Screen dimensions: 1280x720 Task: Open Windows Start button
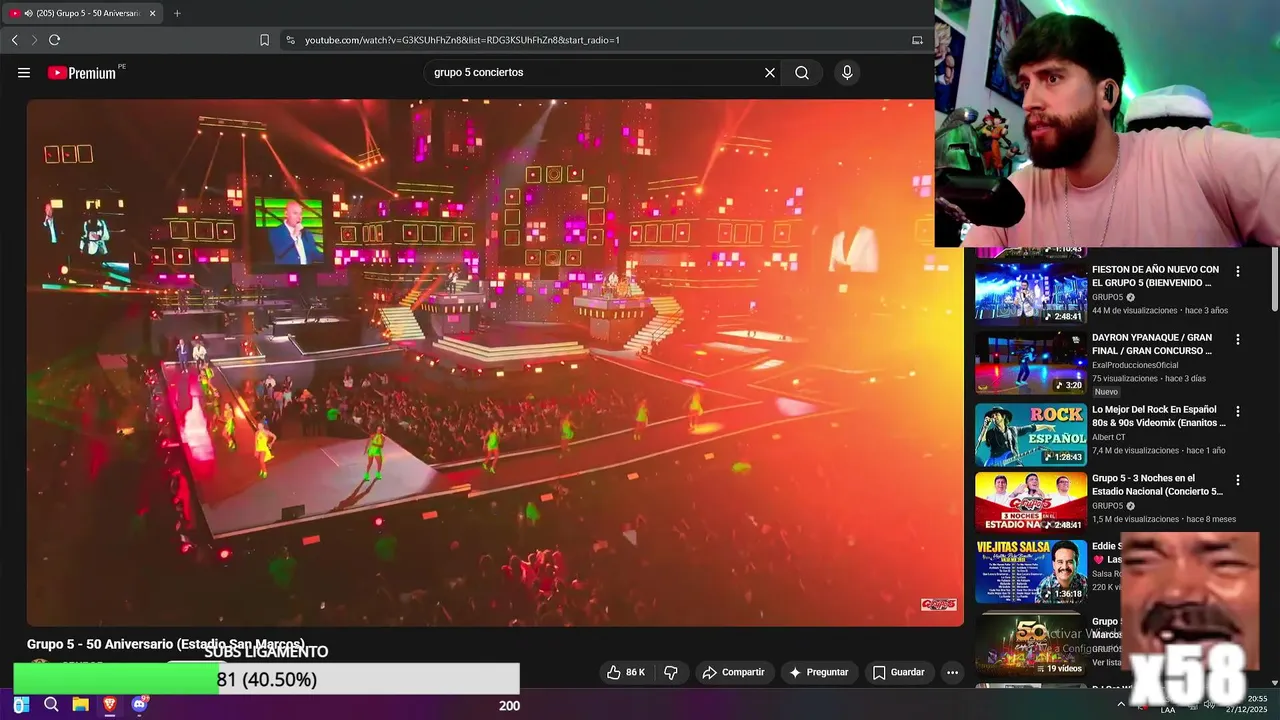coord(21,705)
